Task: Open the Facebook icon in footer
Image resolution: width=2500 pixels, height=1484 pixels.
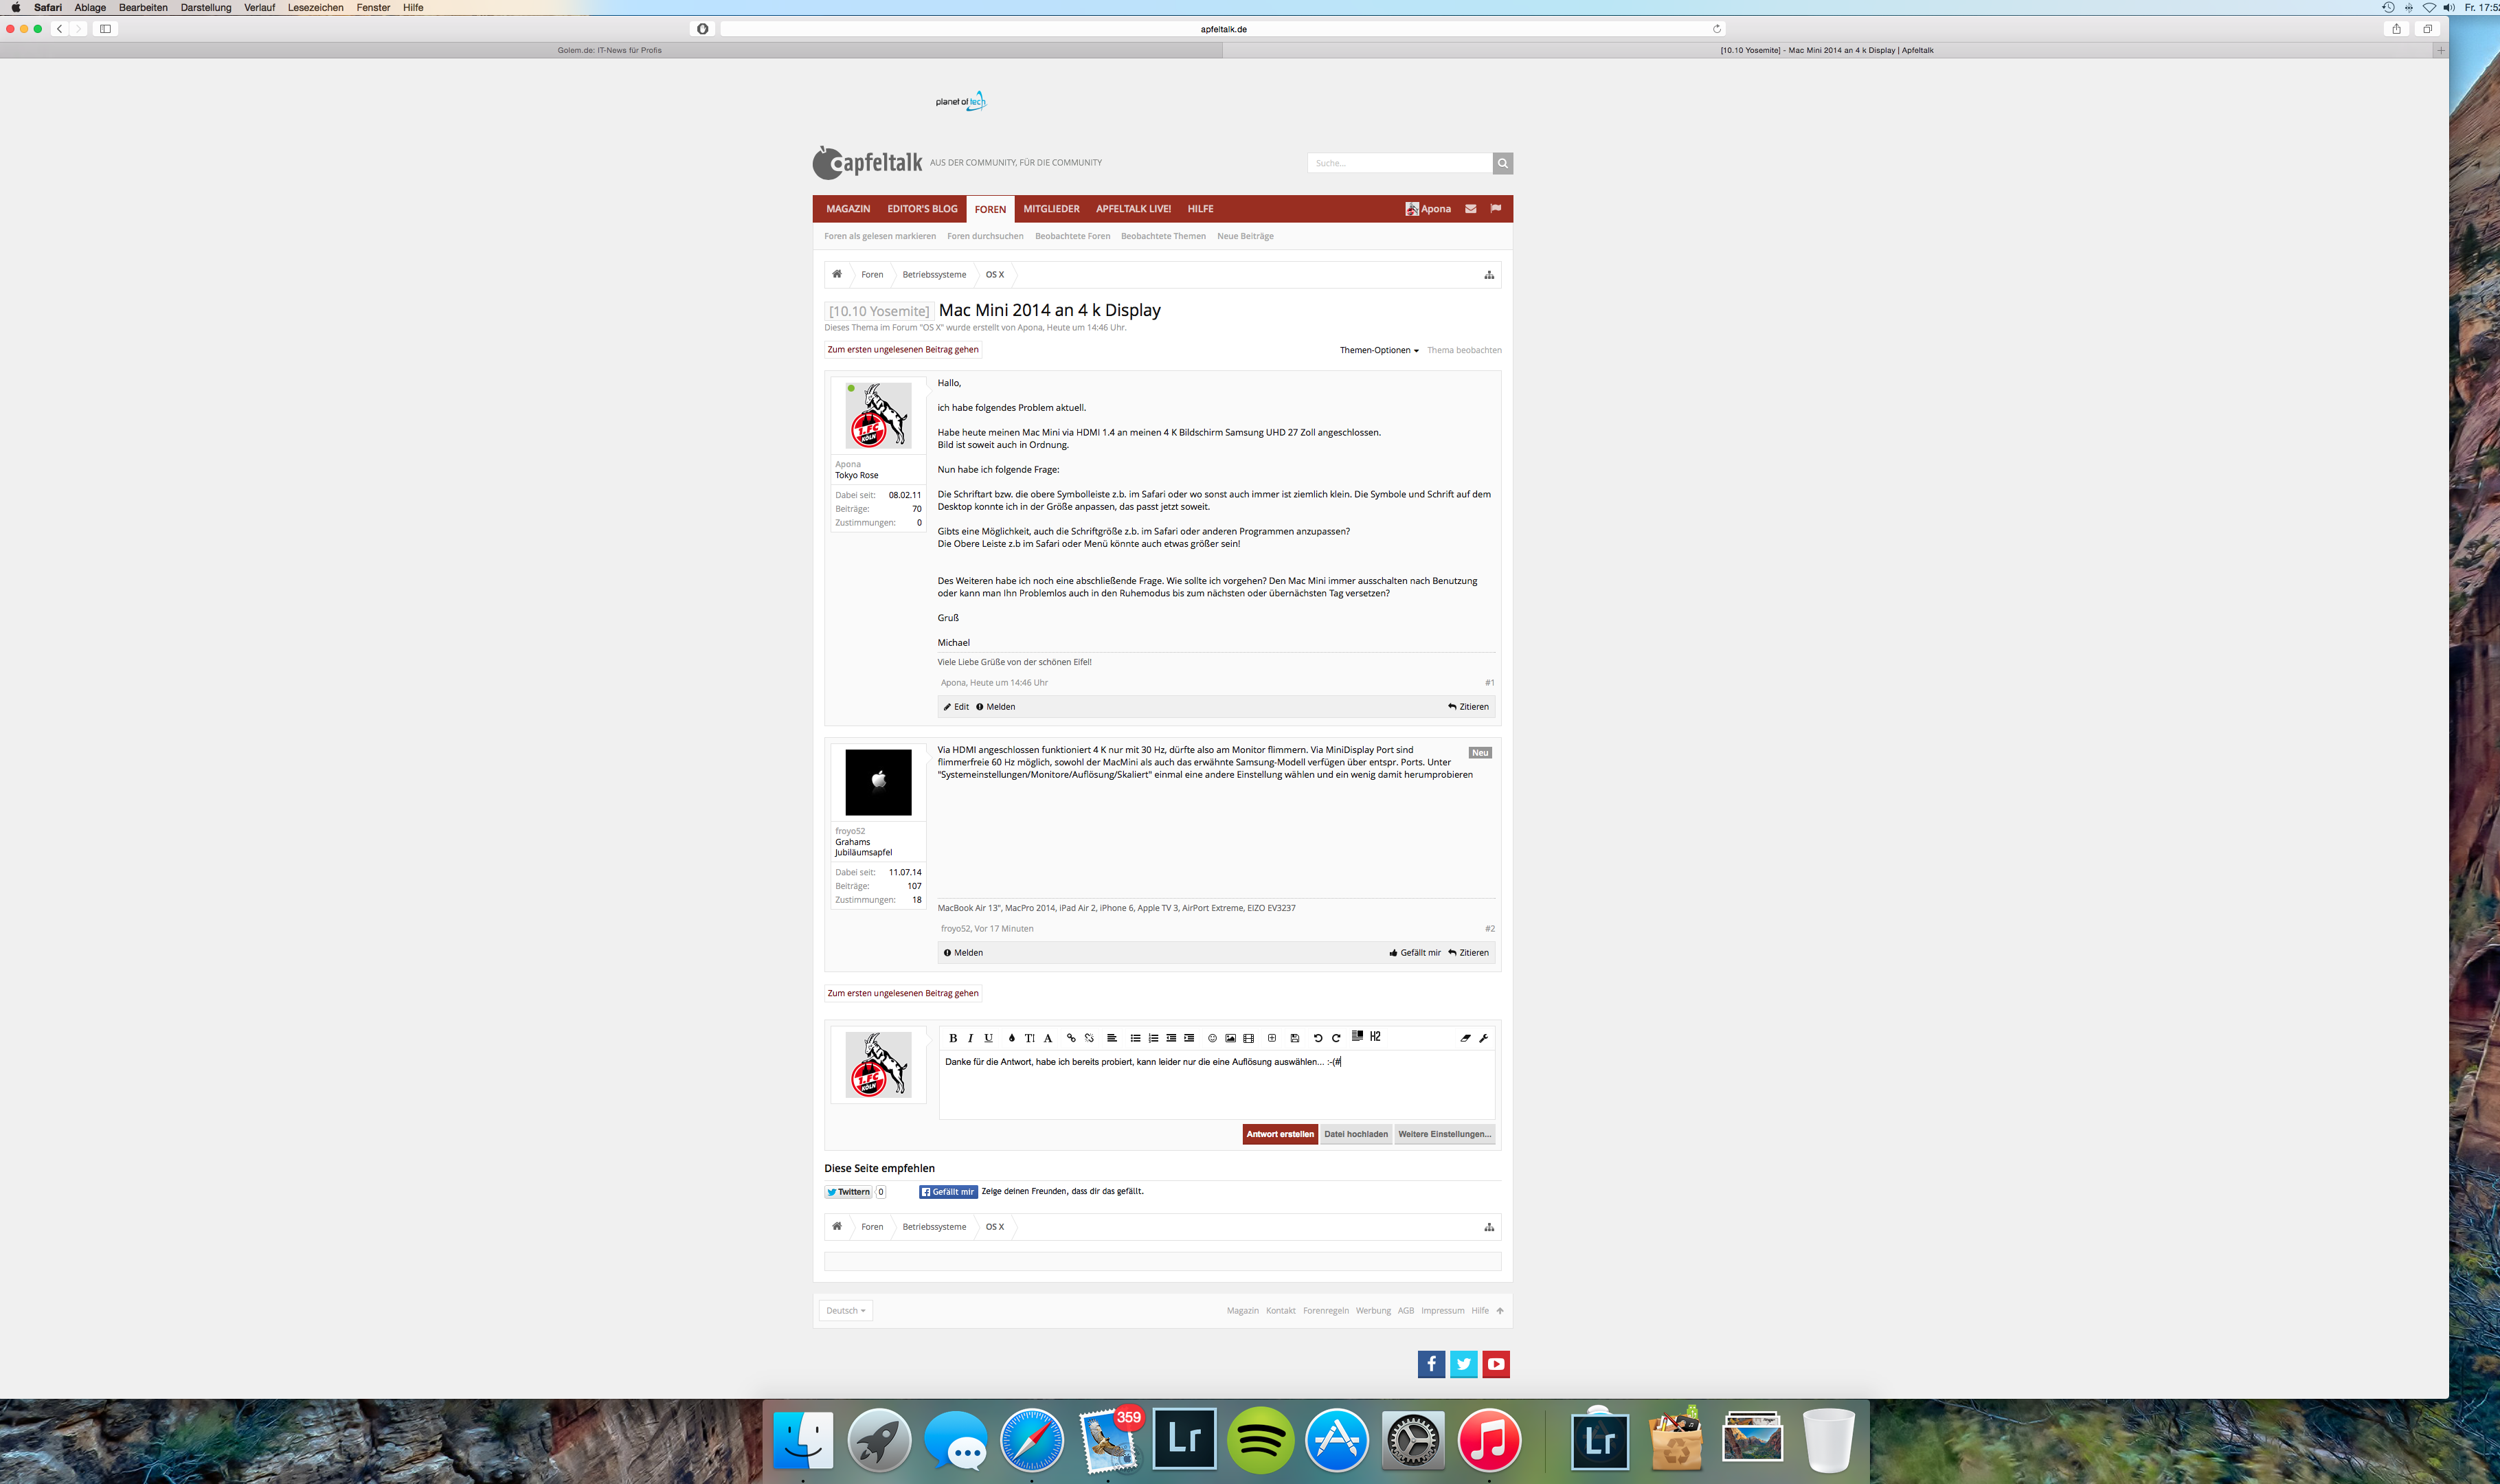Action: (1431, 1364)
